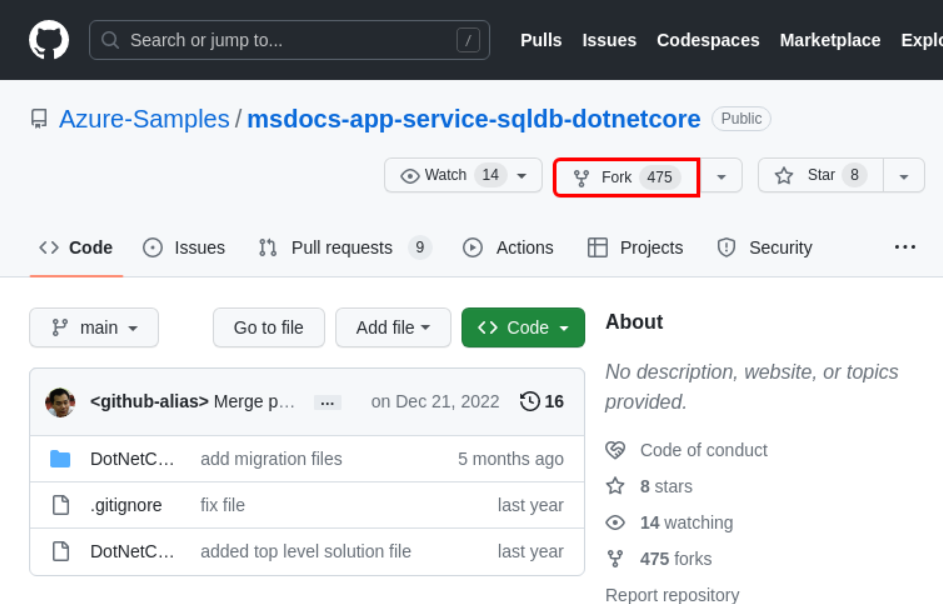Open the green Code clone dropdown
The width and height of the screenshot is (943, 604).
tap(523, 327)
